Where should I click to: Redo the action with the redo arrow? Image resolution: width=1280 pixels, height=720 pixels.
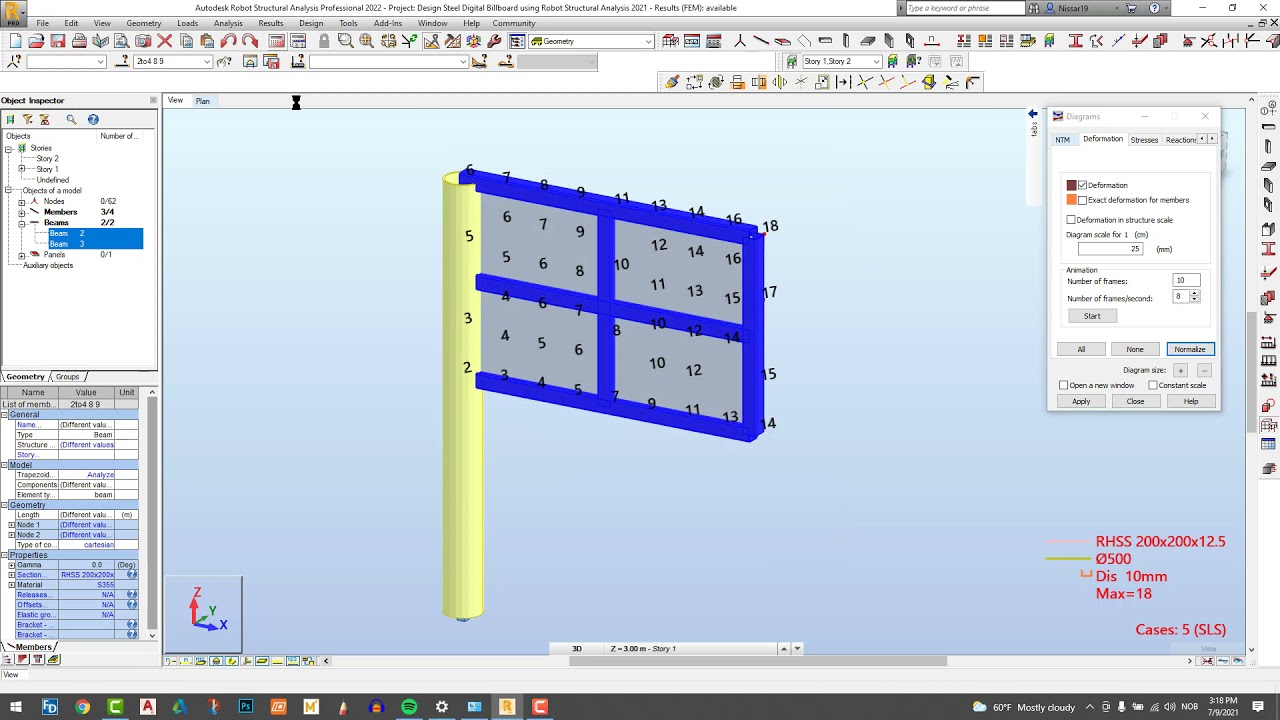250,41
